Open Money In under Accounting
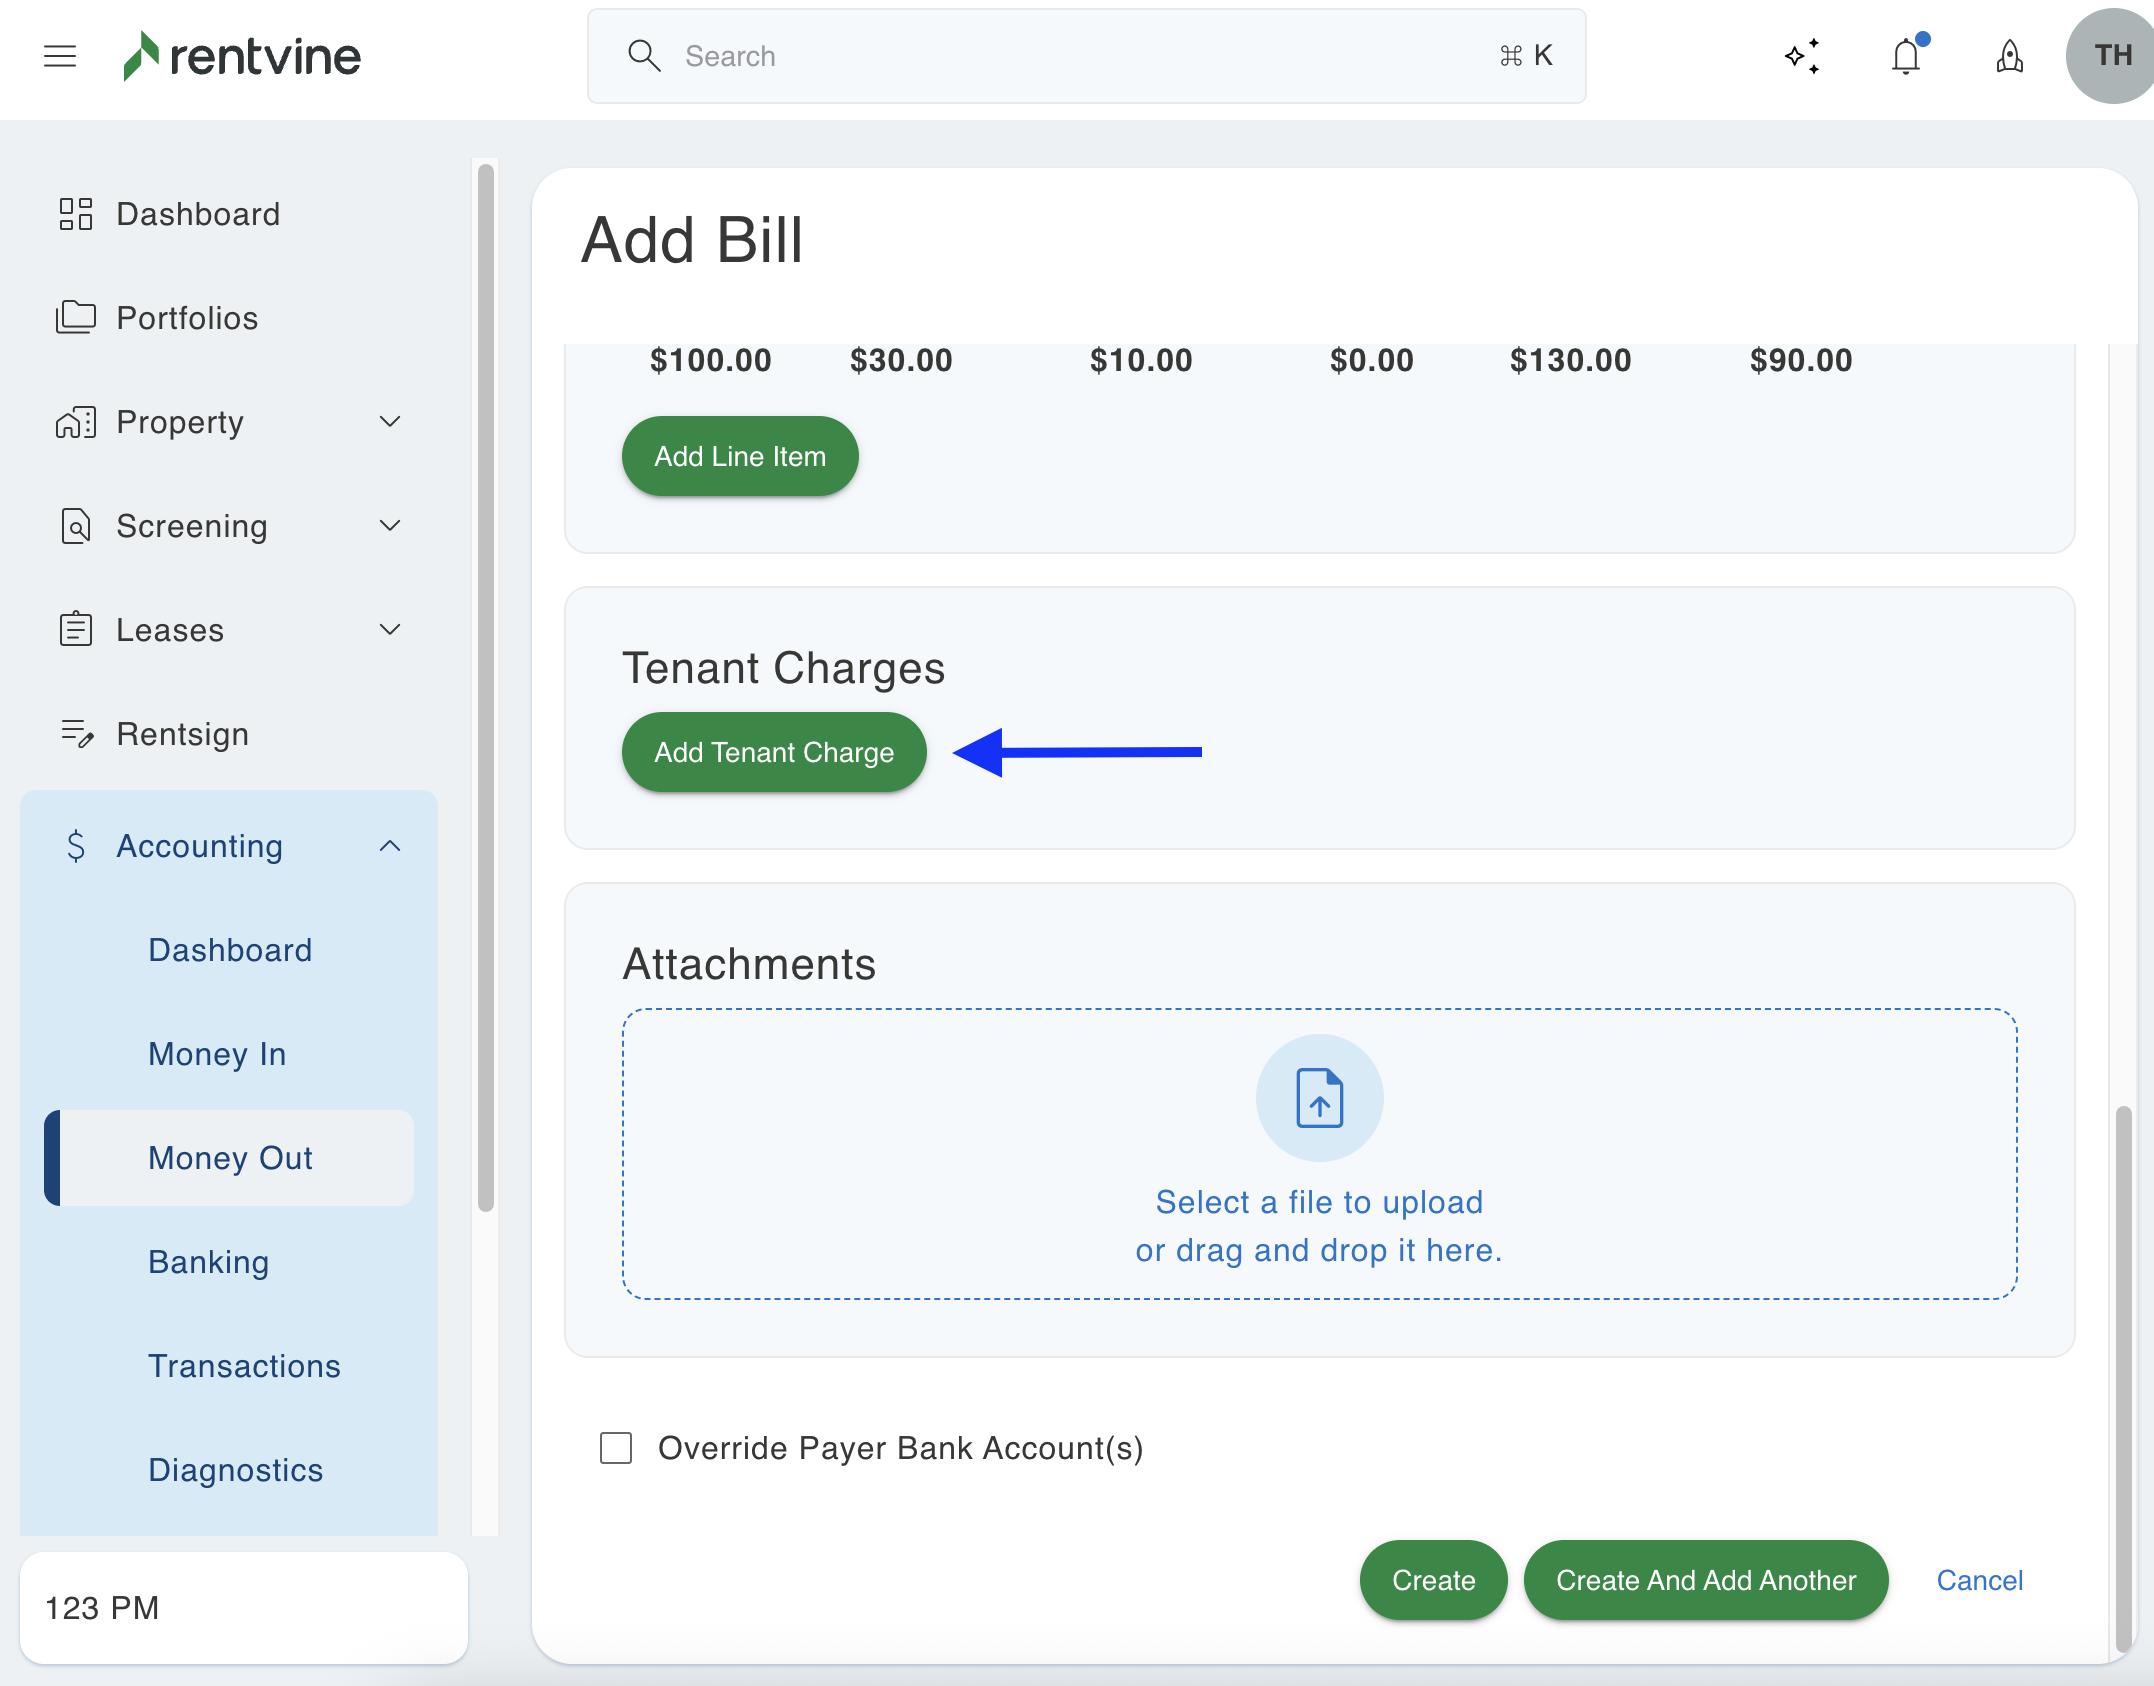The image size is (2154, 1686). pyautogui.click(x=217, y=1054)
